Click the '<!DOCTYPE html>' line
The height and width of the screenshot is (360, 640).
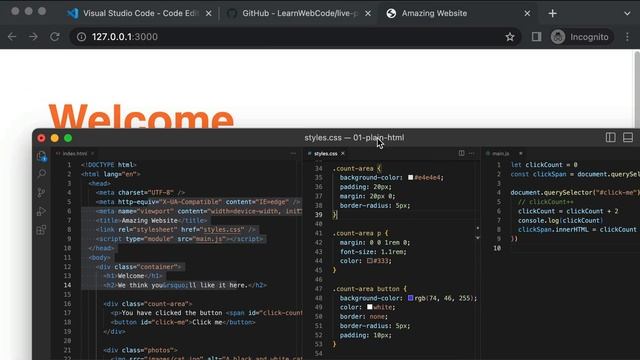click(x=109, y=165)
